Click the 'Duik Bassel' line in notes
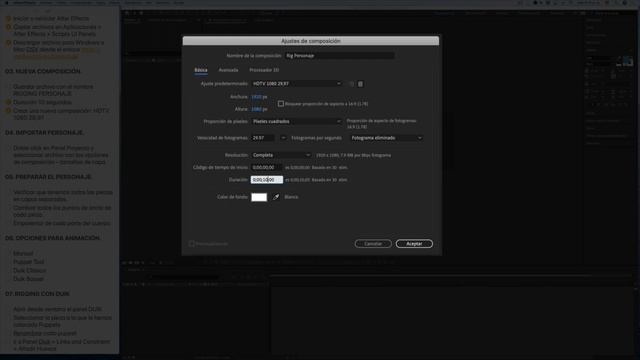 pos(28,279)
